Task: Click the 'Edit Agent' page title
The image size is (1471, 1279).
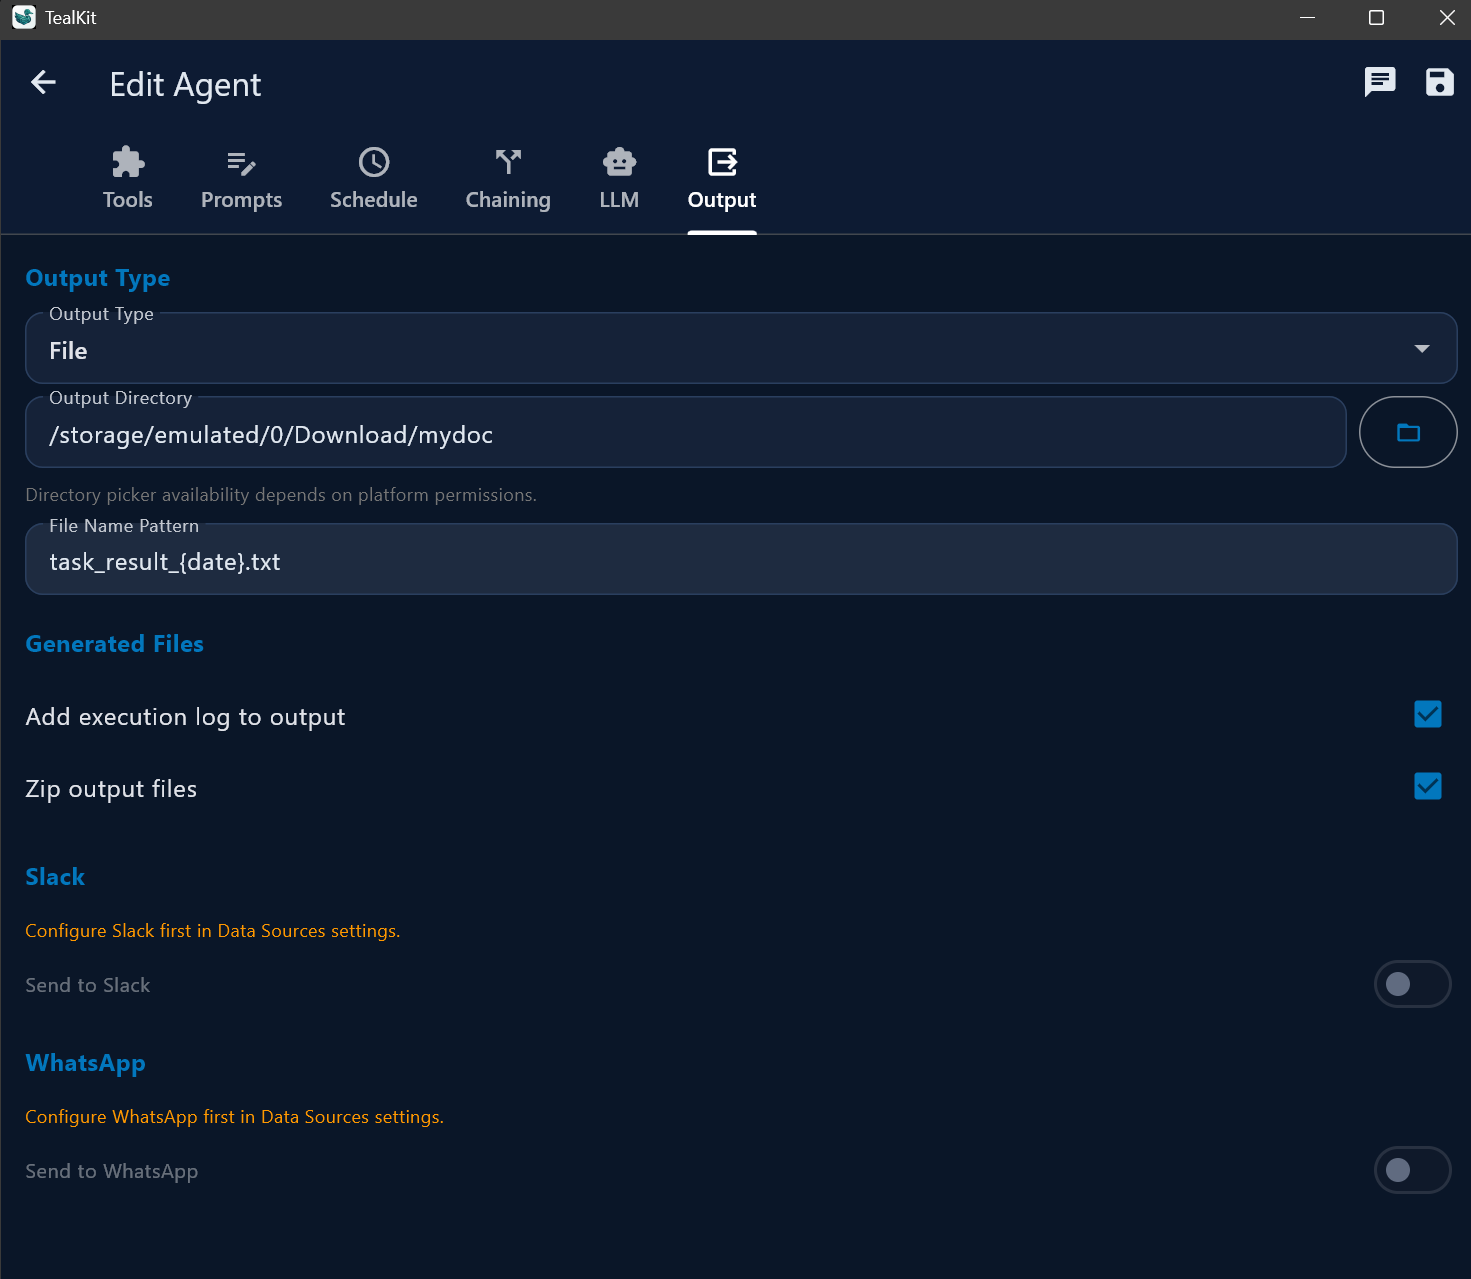Action: pyautogui.click(x=185, y=85)
